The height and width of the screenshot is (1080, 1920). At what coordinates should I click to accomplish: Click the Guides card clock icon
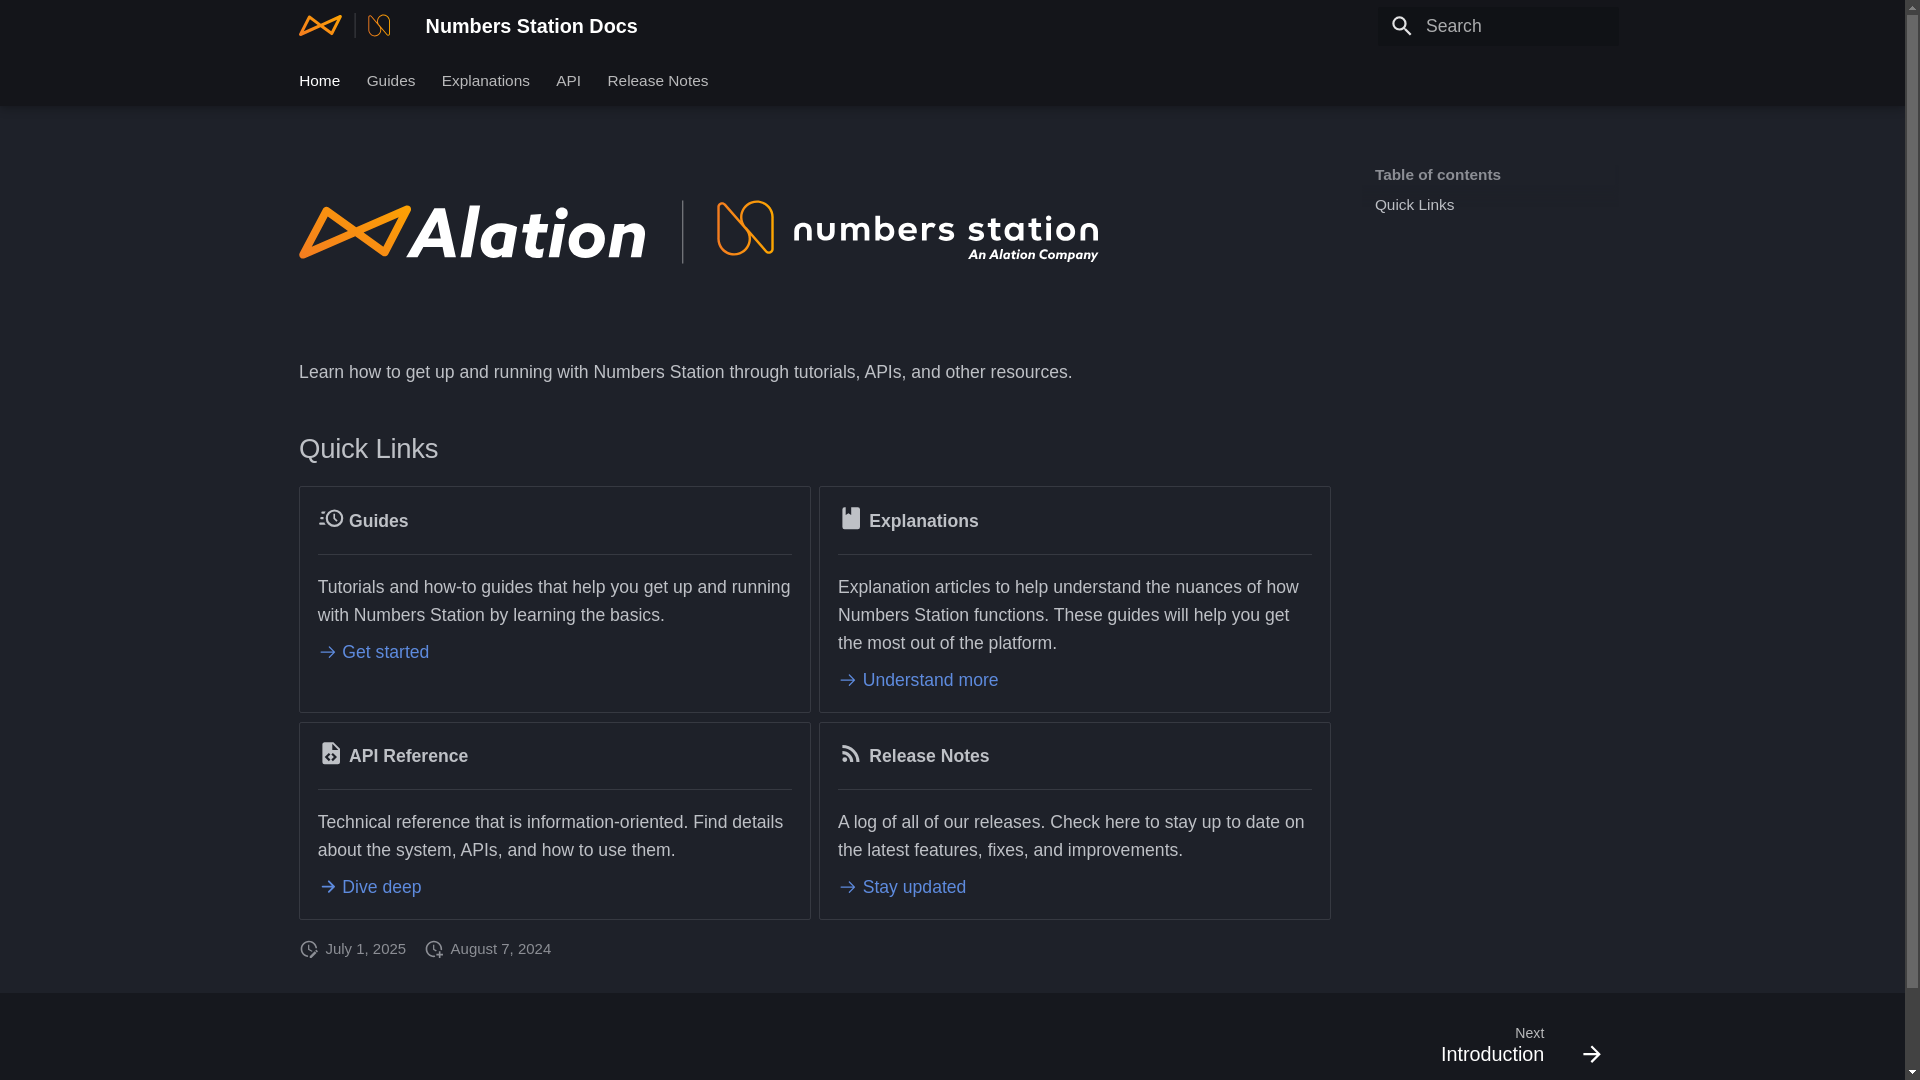point(331,518)
